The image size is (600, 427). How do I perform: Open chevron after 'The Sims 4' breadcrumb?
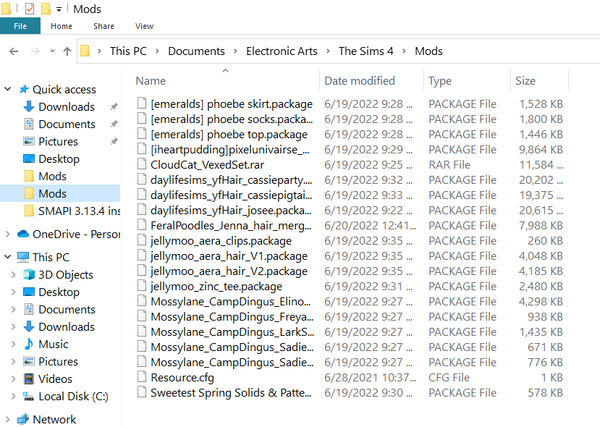(404, 51)
